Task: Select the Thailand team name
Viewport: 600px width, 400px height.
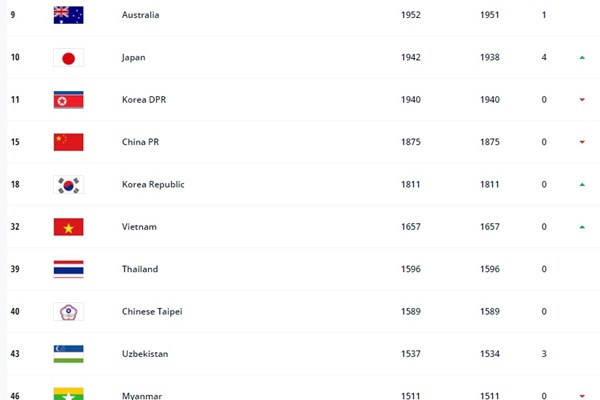Action: [140, 269]
